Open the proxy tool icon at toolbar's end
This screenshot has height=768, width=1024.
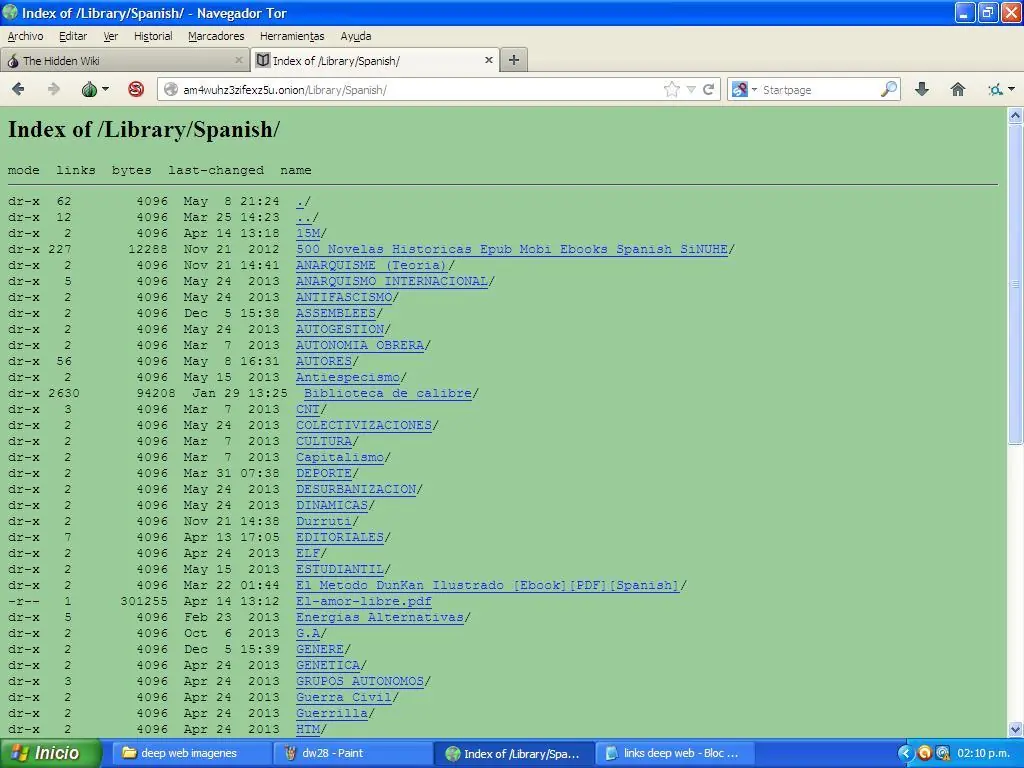pyautogui.click(x=996, y=89)
